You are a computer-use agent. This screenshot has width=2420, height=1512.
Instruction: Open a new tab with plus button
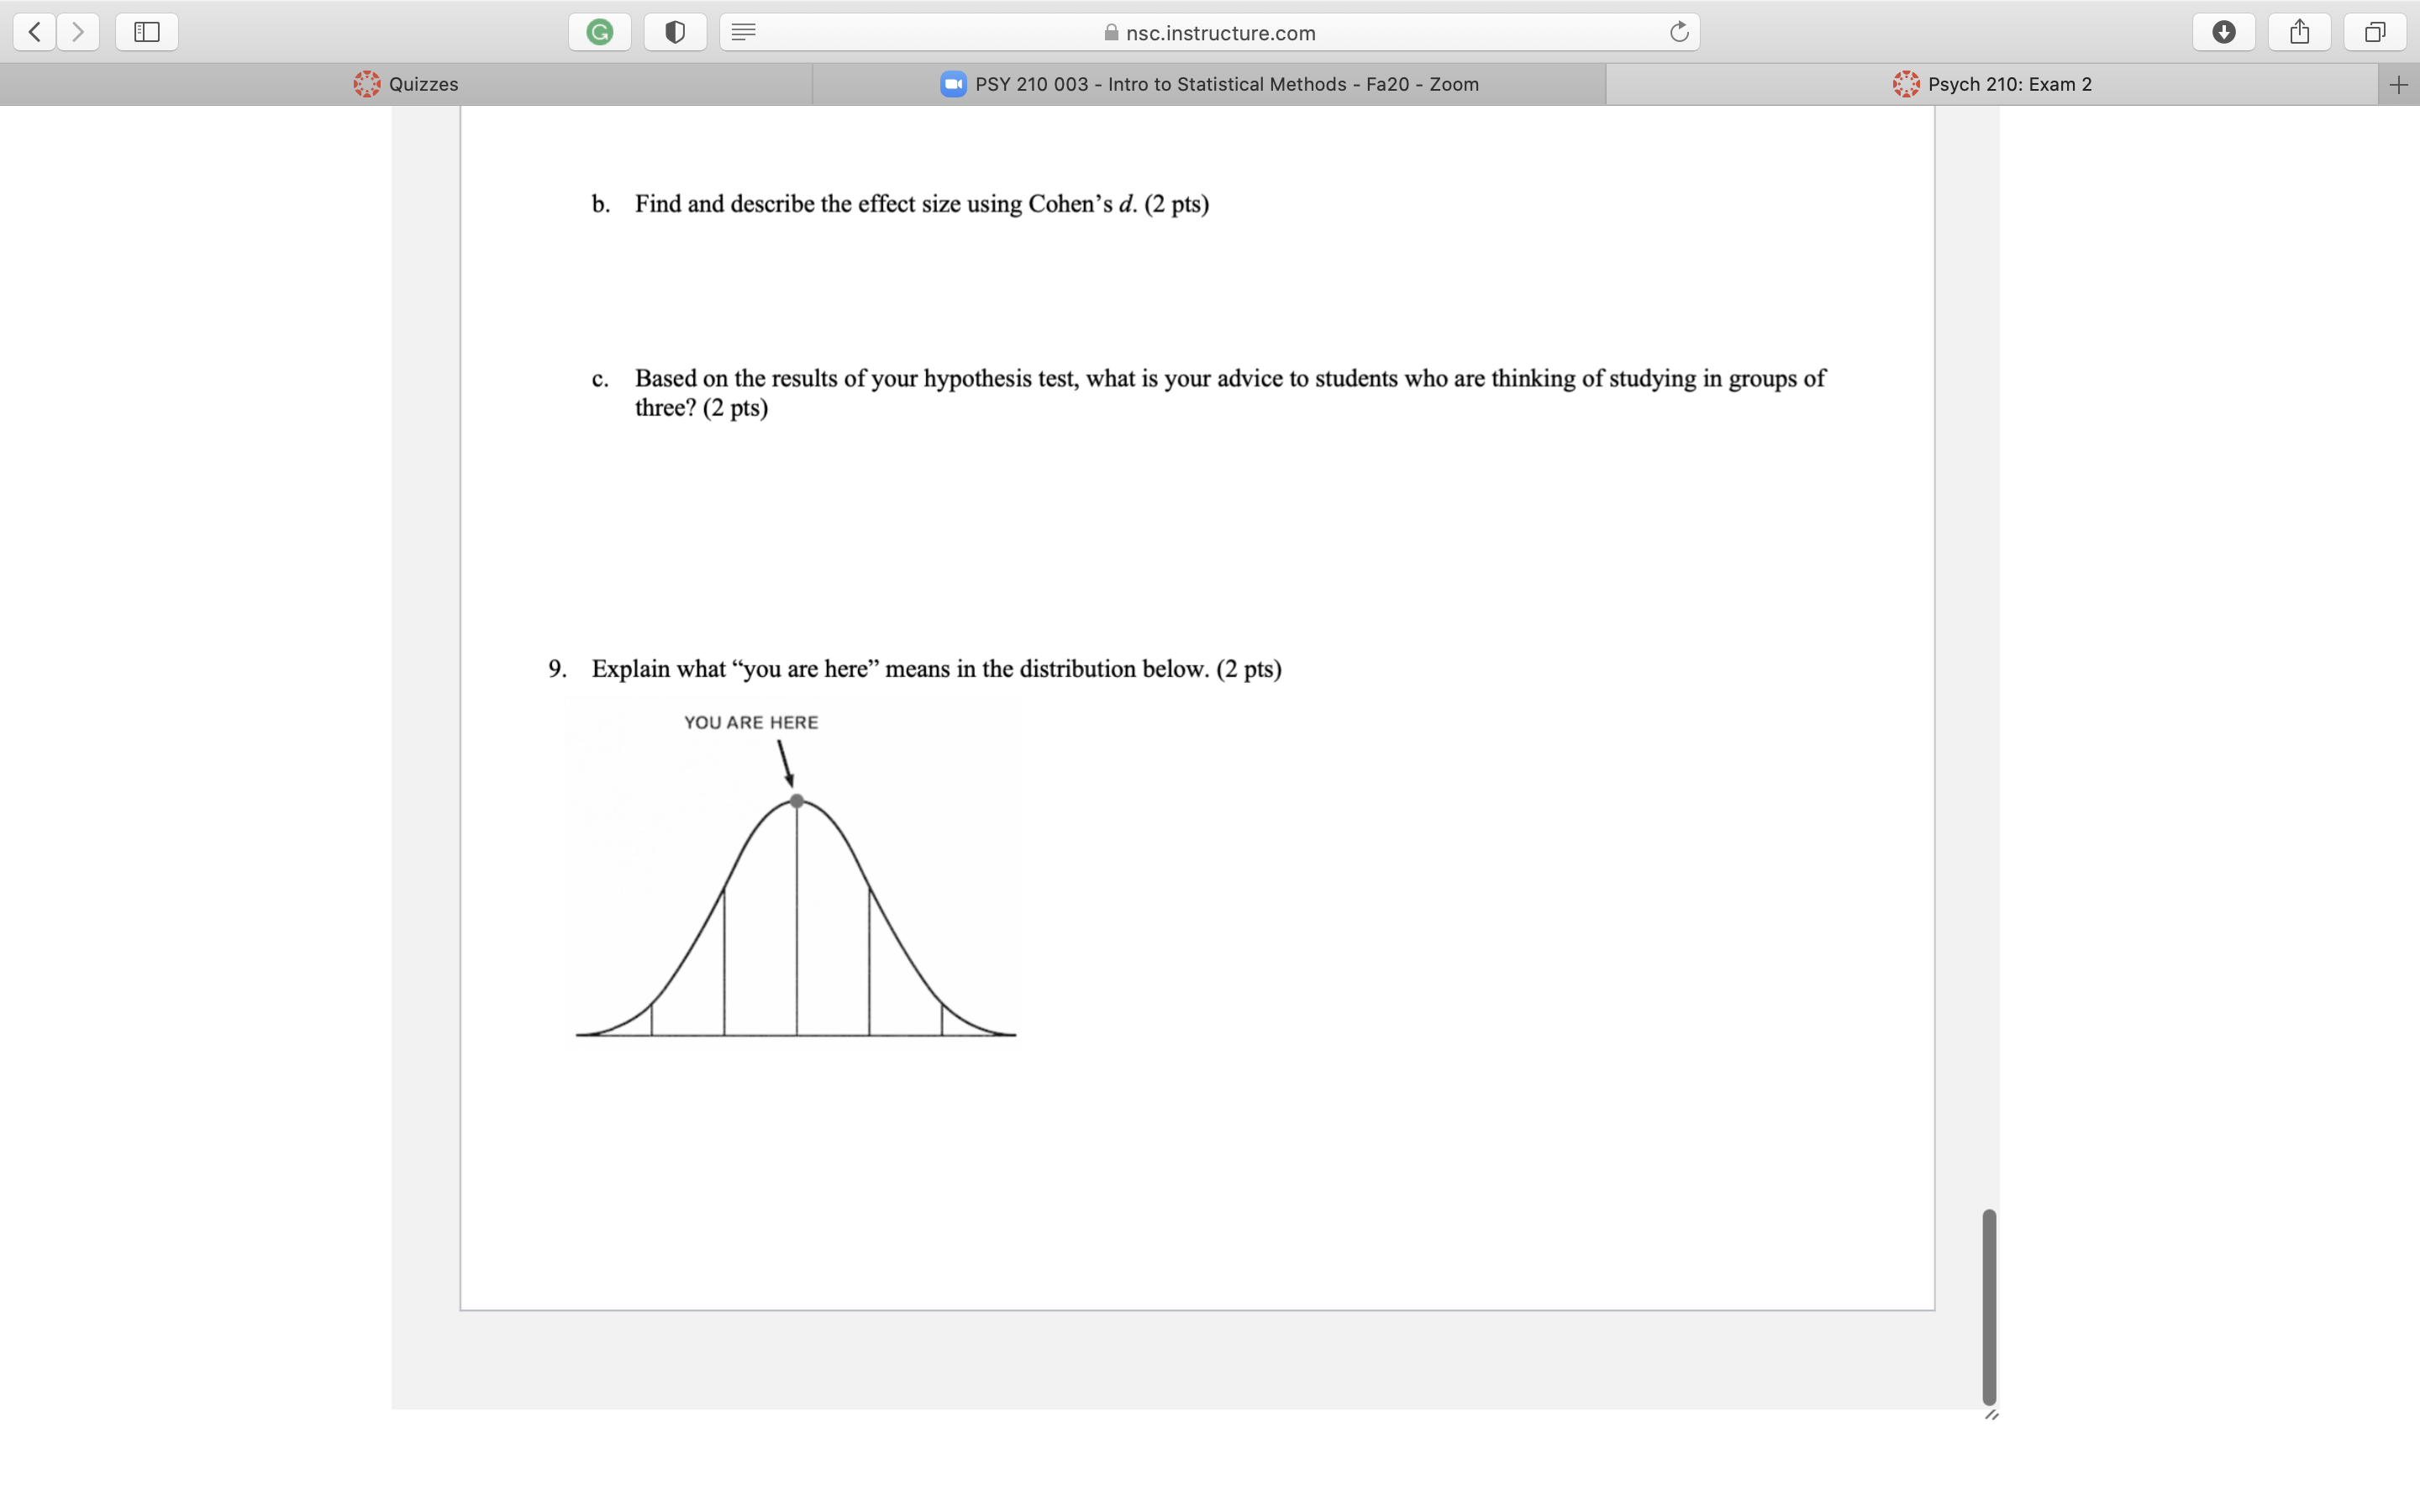point(2398,85)
